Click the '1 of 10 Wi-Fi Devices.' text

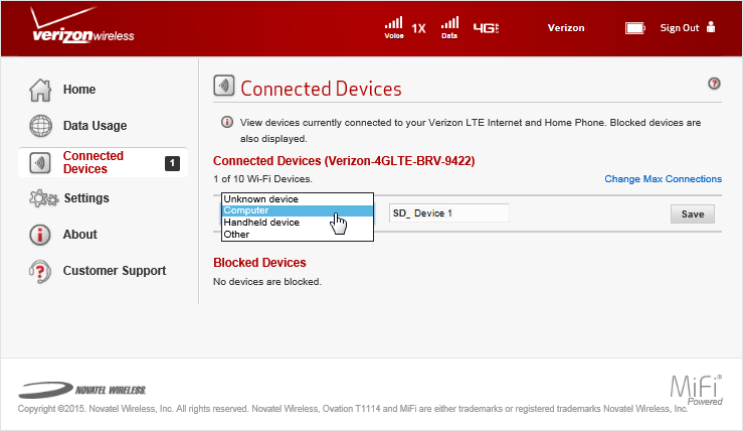pyautogui.click(x=263, y=179)
